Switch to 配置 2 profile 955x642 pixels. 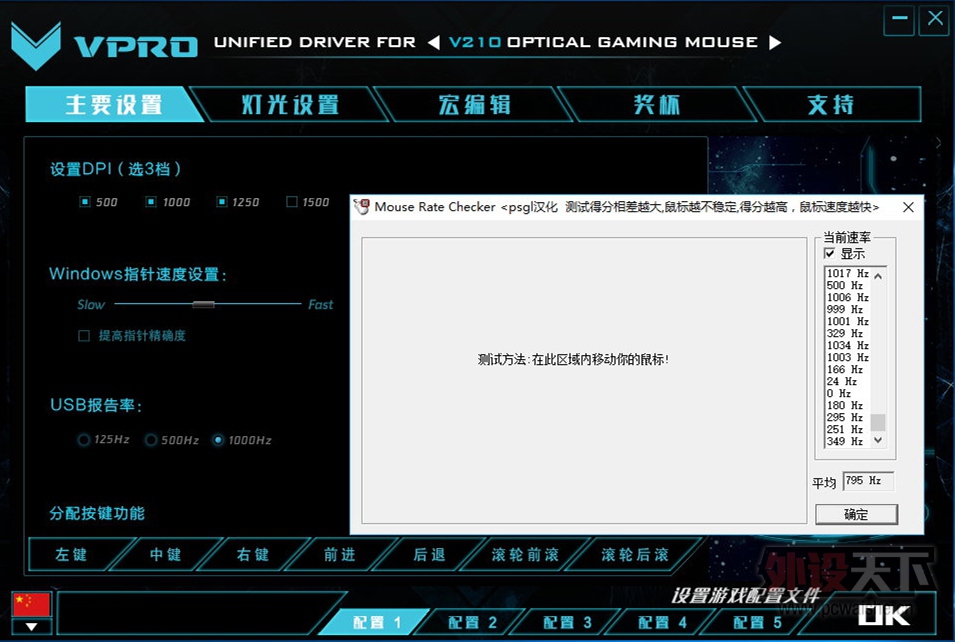(x=472, y=622)
